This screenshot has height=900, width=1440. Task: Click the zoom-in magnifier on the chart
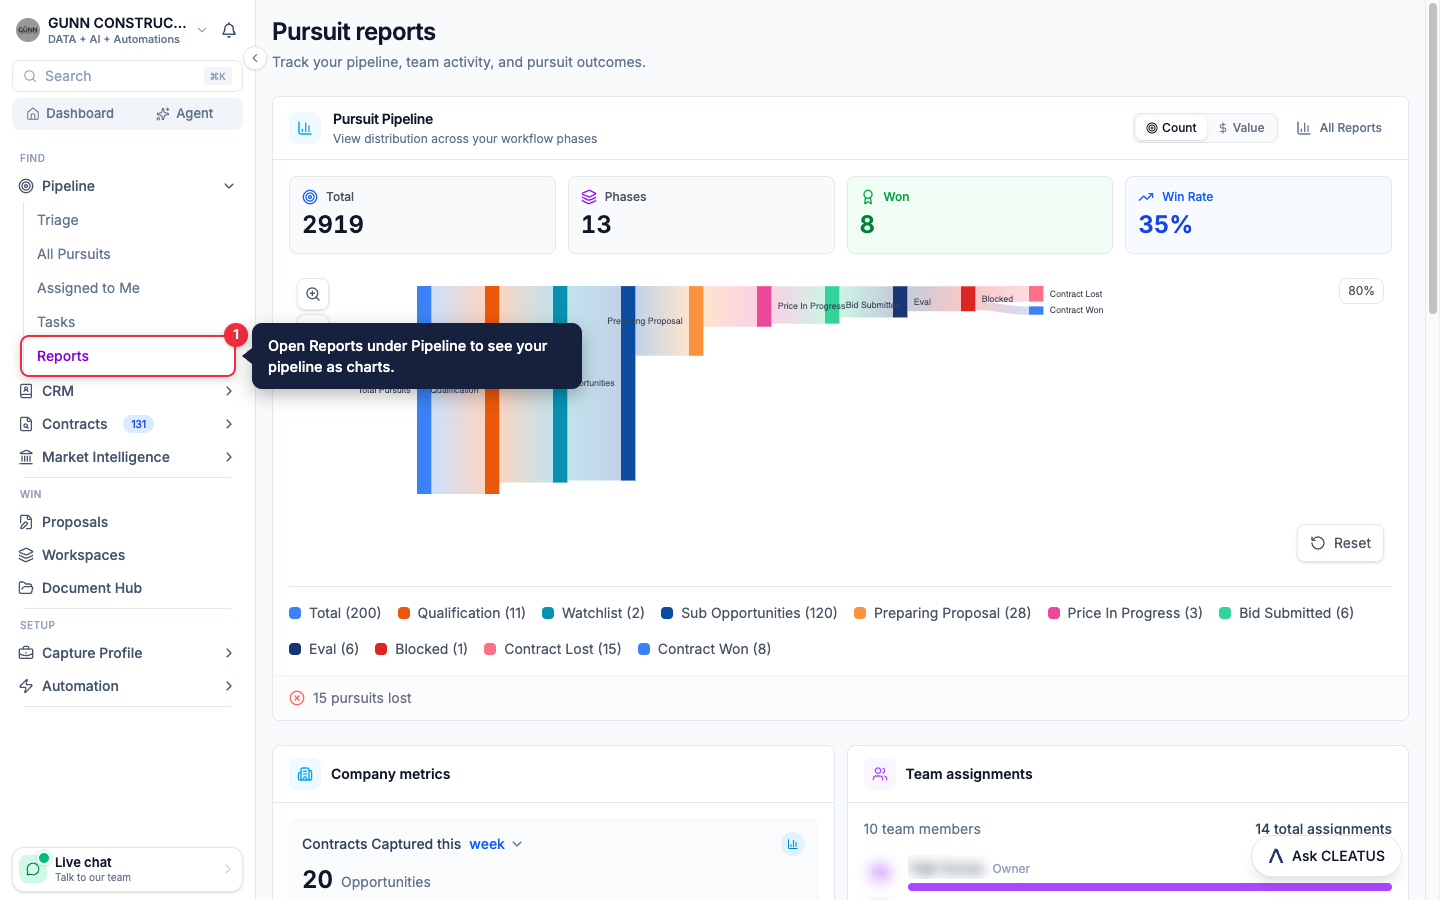(x=313, y=294)
